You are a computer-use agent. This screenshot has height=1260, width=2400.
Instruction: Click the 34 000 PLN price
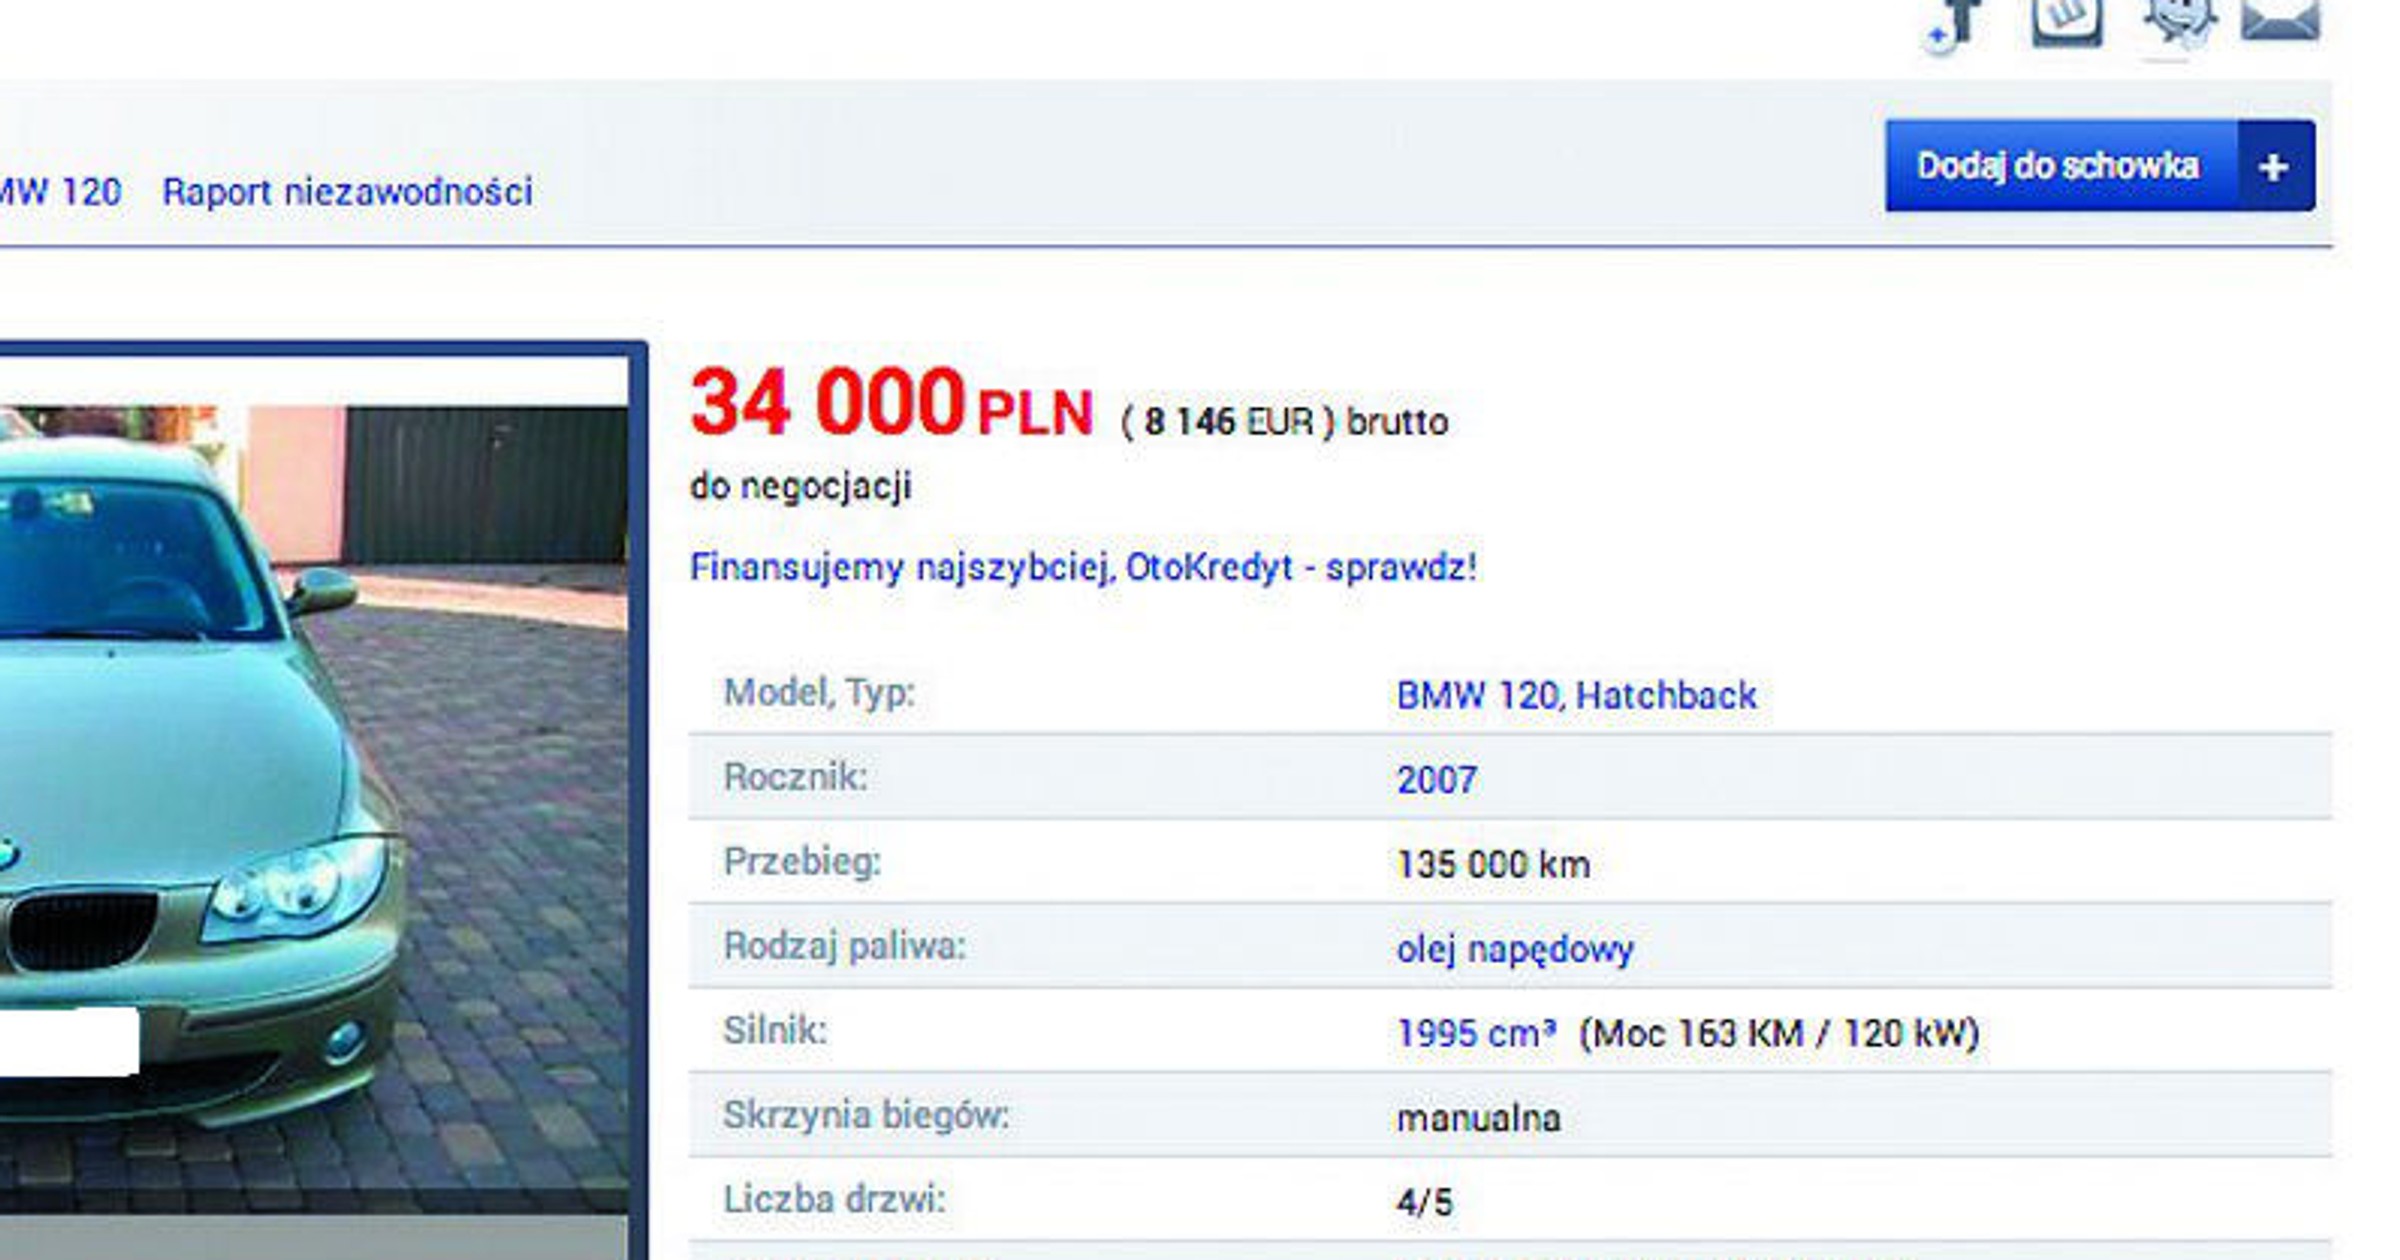(891, 402)
